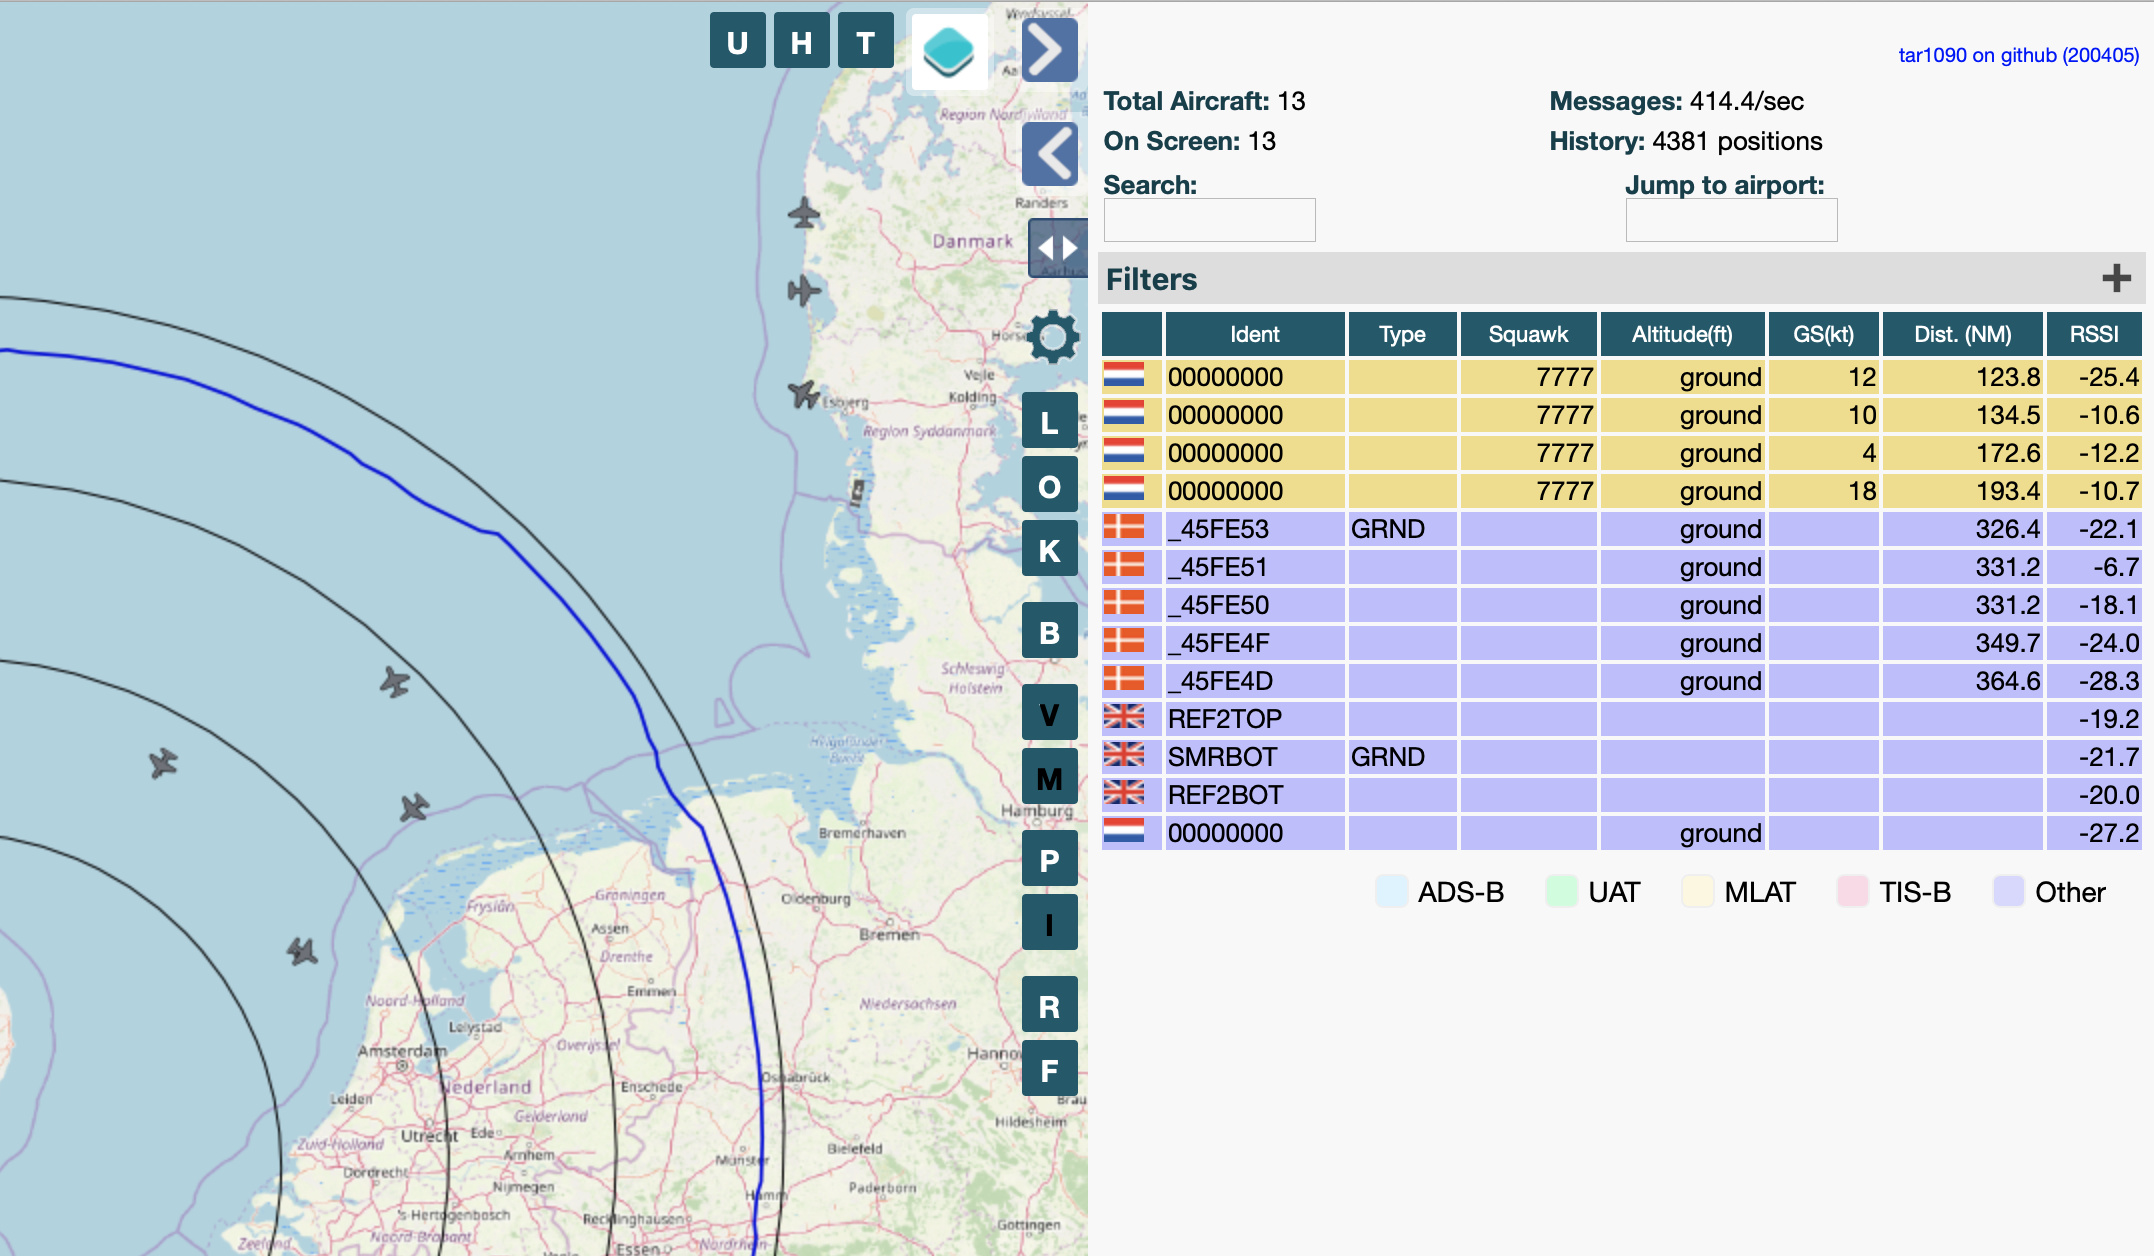The width and height of the screenshot is (2154, 1256).
Task: Click the double-arrow sidebar width toggle
Action: point(1056,247)
